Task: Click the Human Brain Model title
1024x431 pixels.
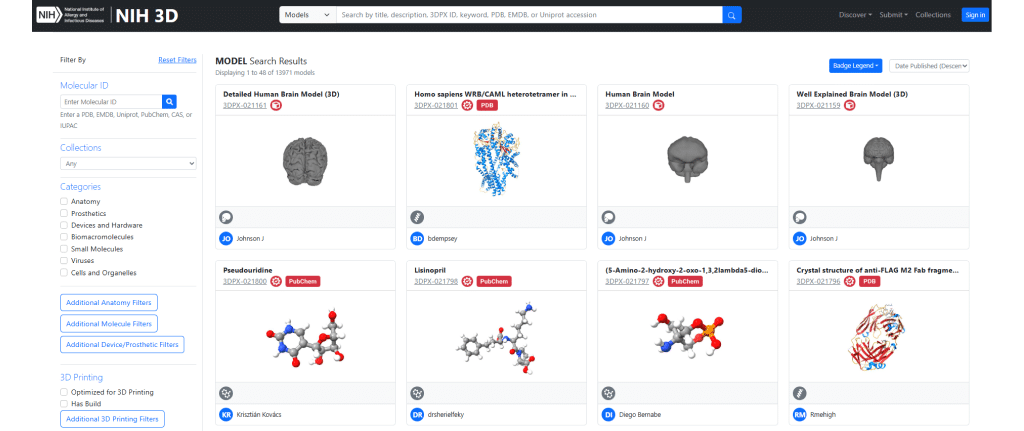Action: 640,94
